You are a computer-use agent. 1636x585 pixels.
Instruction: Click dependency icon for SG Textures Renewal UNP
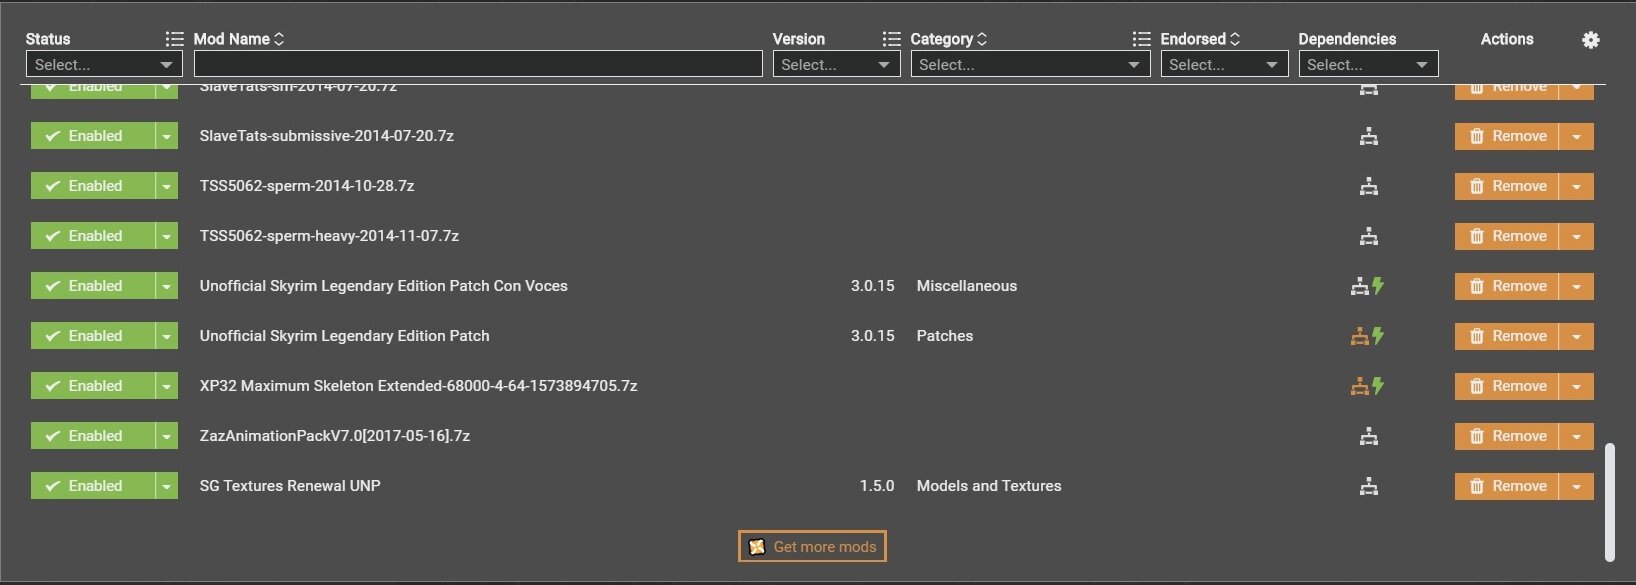1369,487
